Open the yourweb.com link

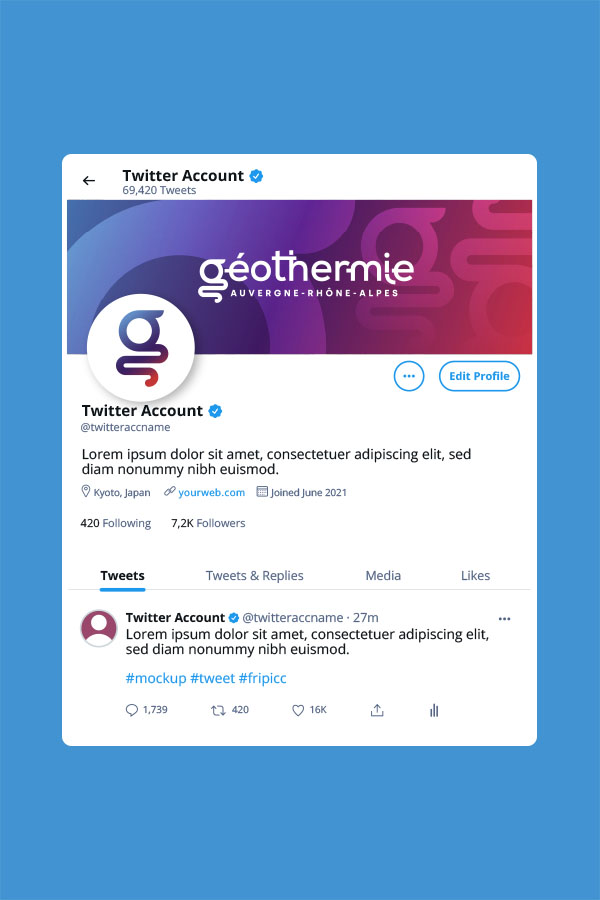(x=211, y=492)
